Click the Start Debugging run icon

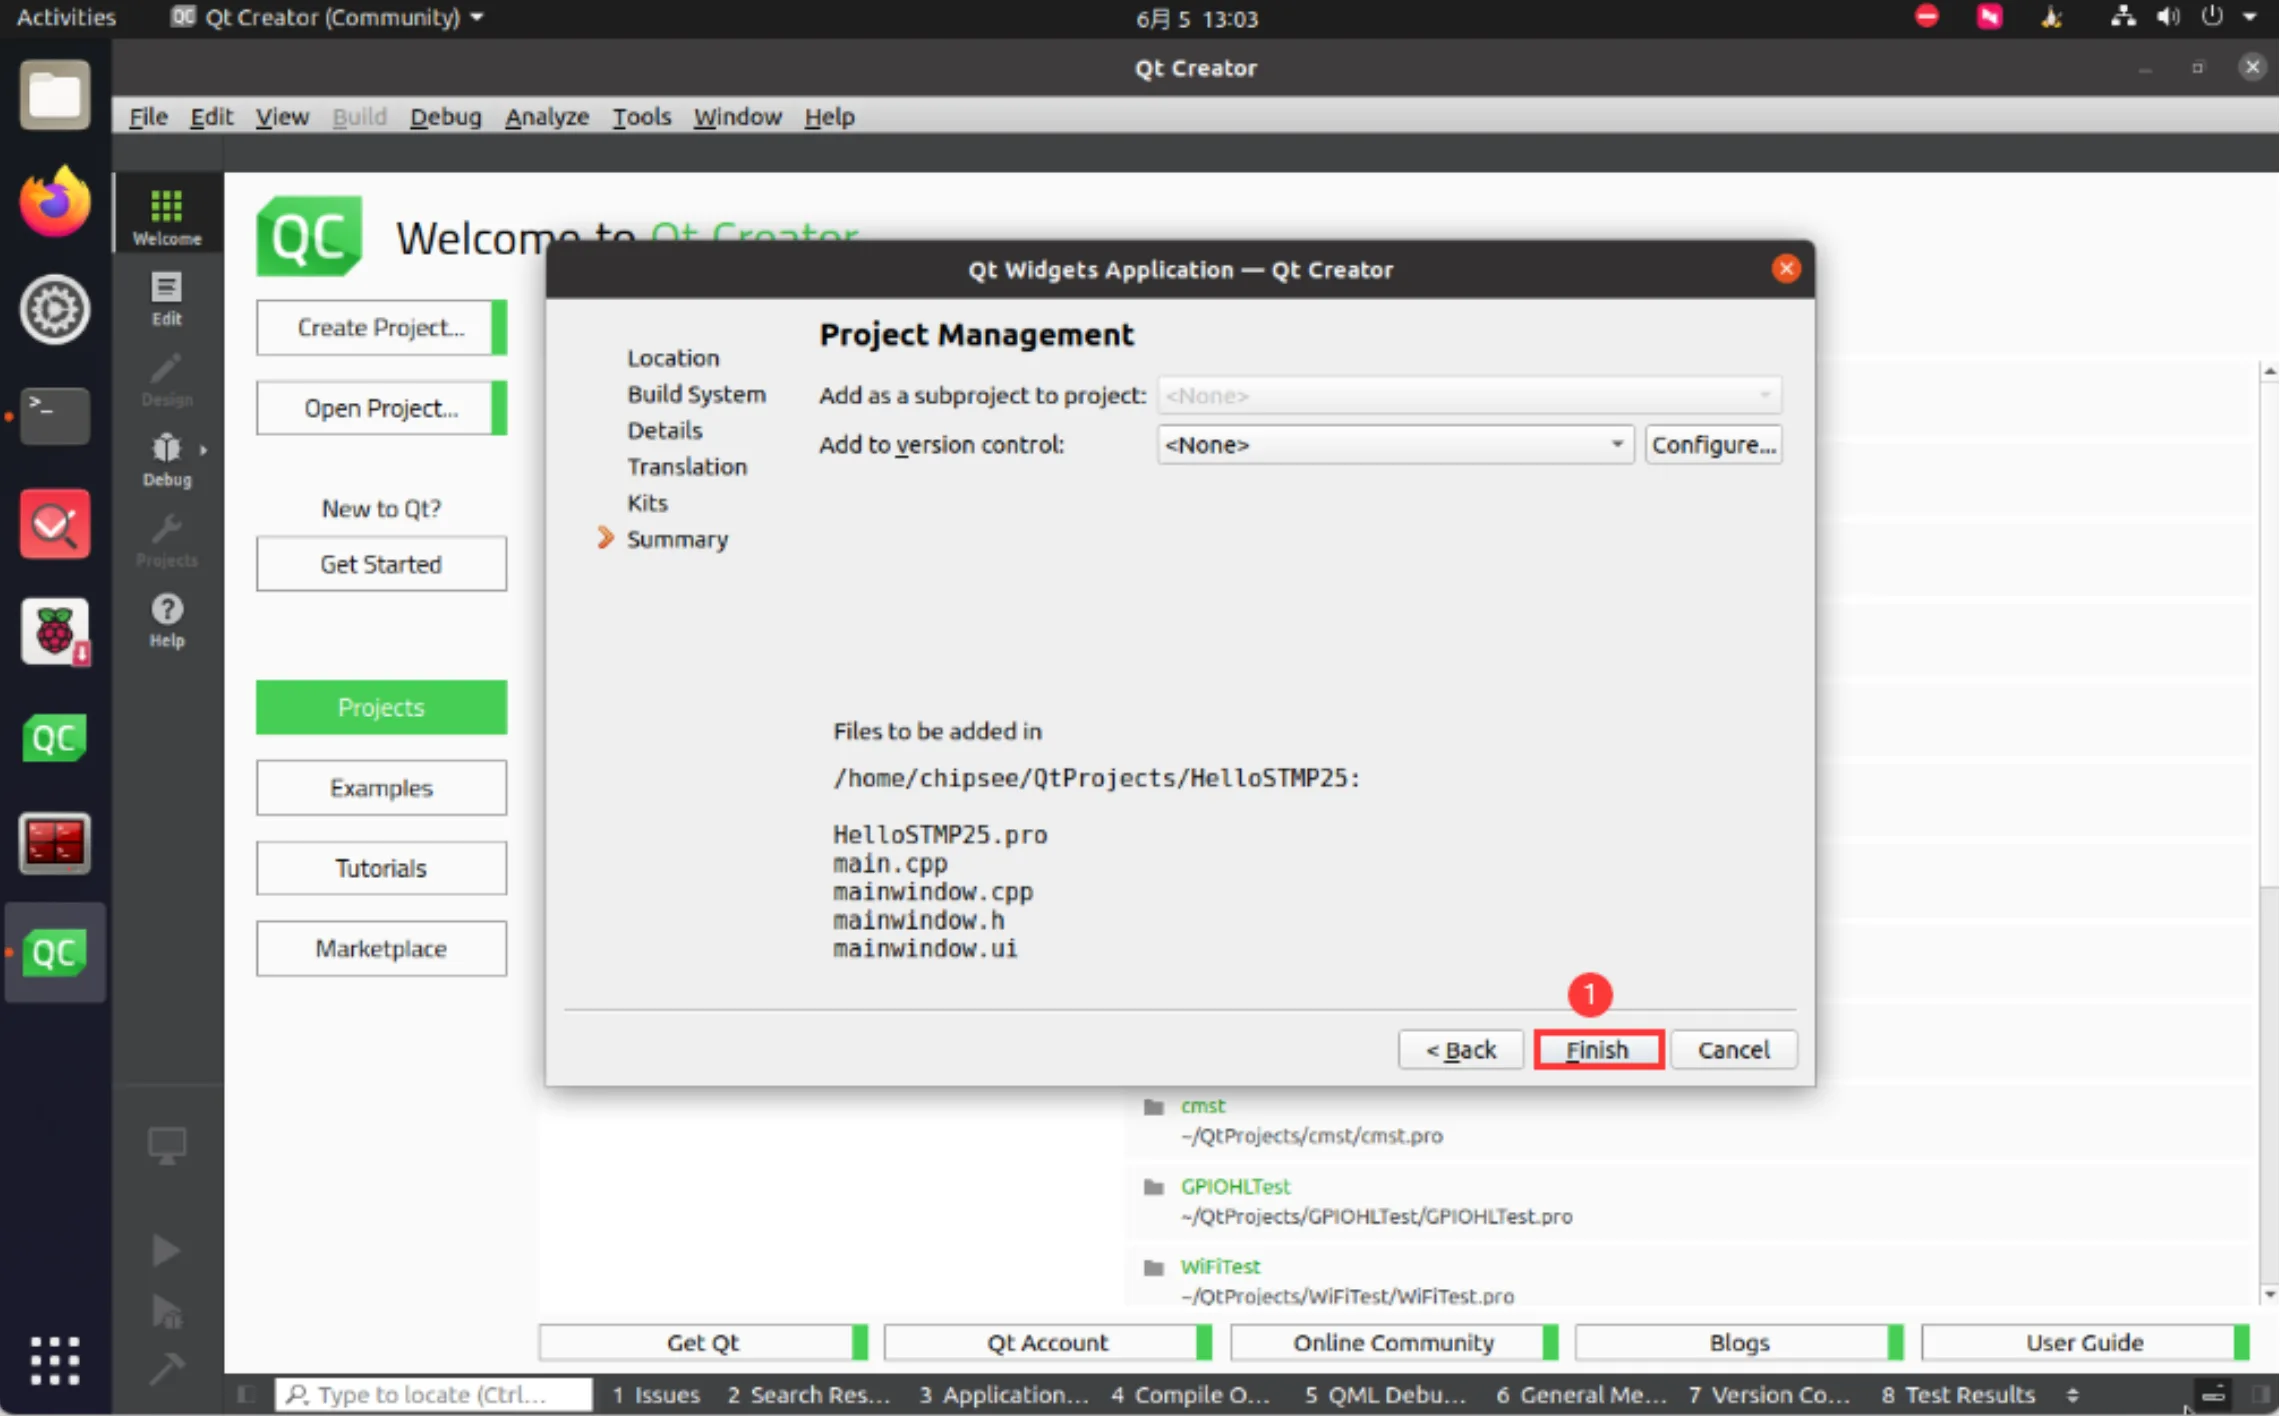pyautogui.click(x=166, y=1311)
